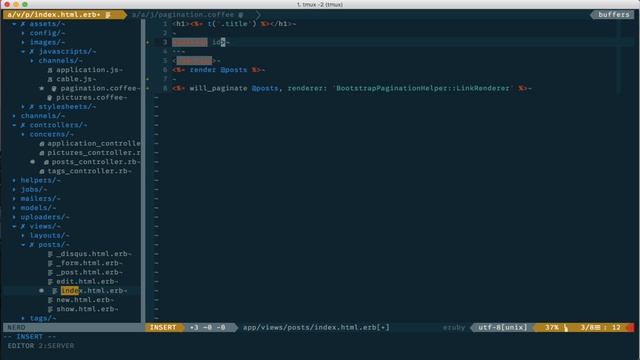Open show.html.erb view

pos(85,309)
